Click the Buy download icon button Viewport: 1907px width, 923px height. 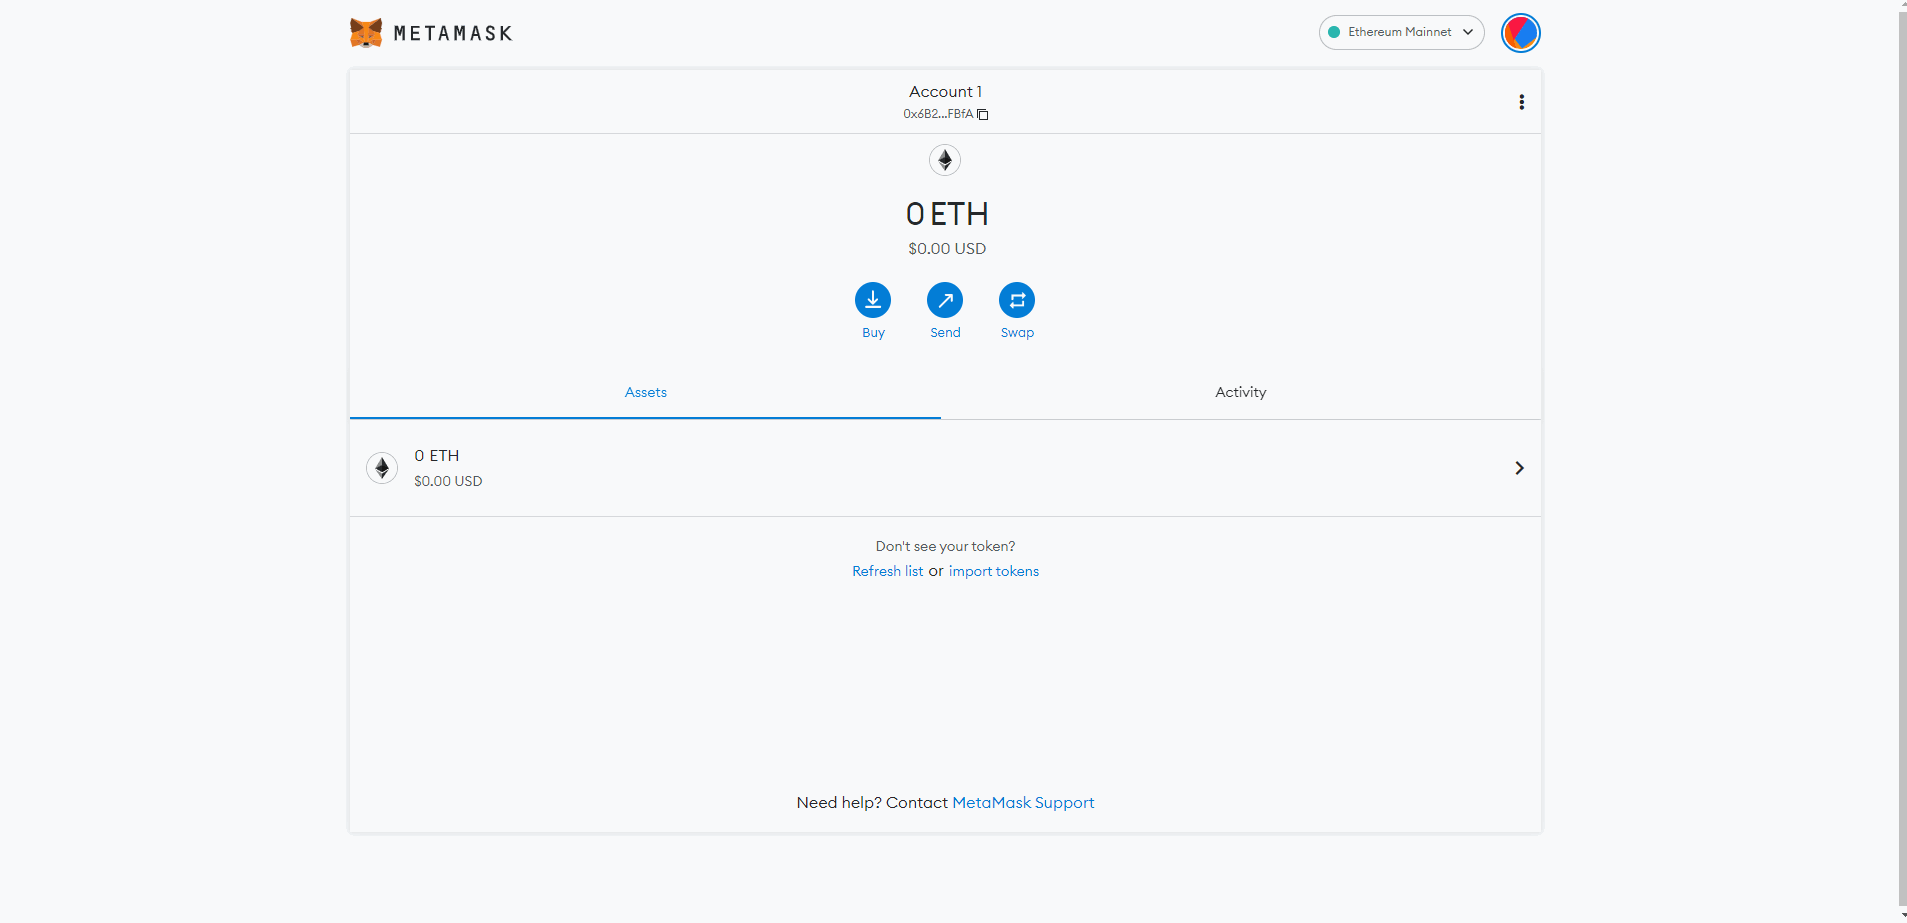pyautogui.click(x=873, y=300)
